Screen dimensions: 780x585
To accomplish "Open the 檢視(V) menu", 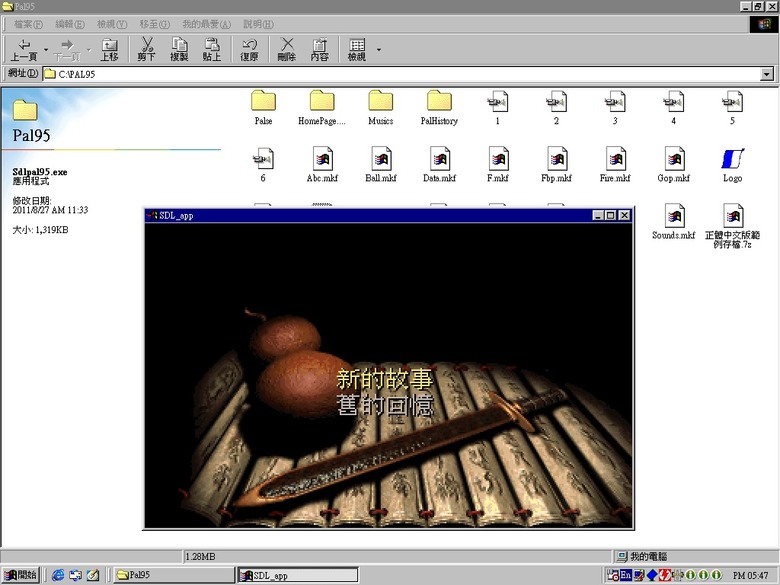I will [x=112, y=24].
